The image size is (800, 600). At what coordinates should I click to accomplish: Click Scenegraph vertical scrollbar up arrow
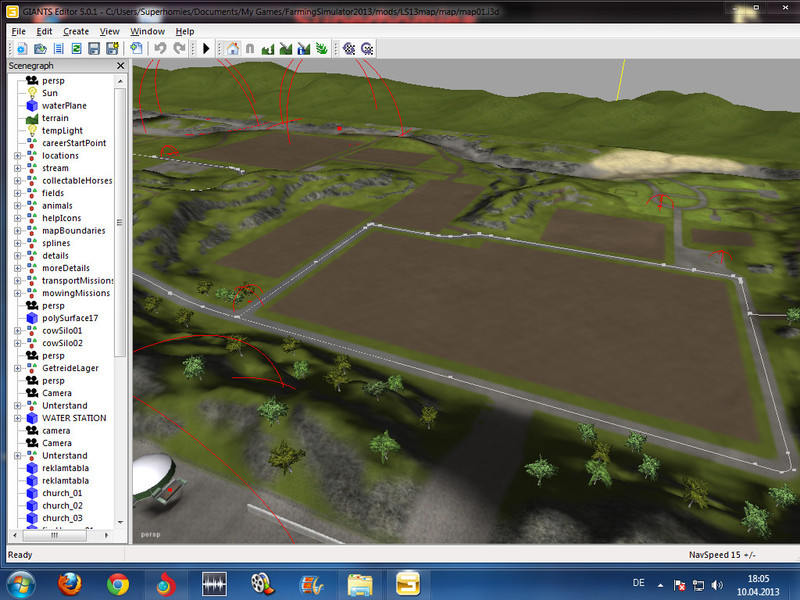[x=120, y=81]
